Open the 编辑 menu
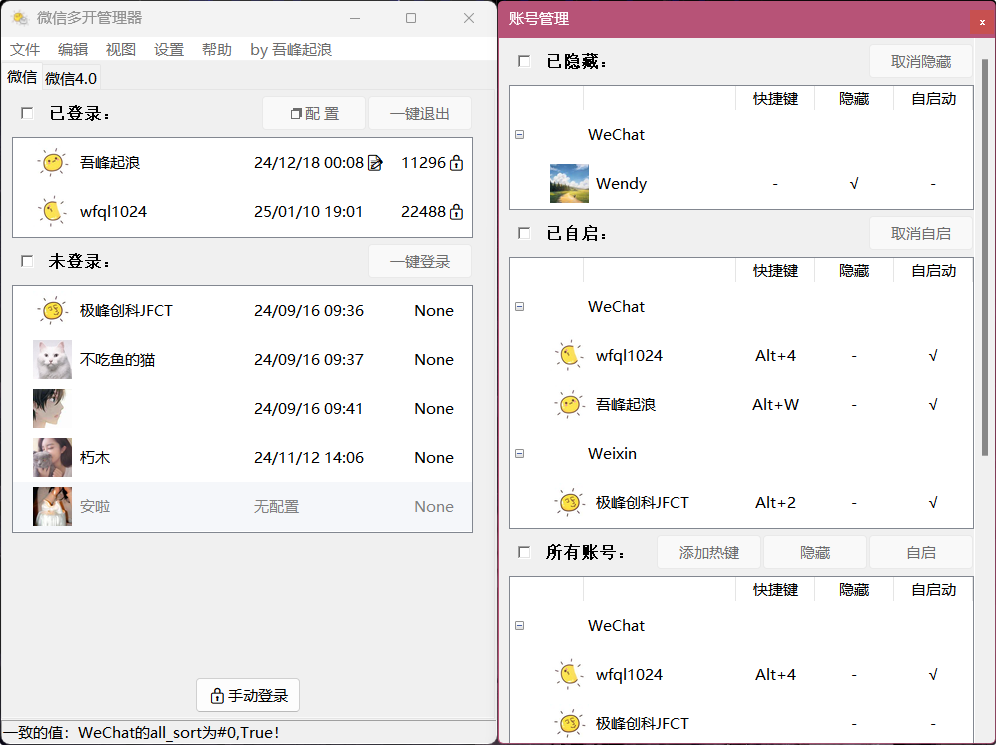 pos(73,50)
